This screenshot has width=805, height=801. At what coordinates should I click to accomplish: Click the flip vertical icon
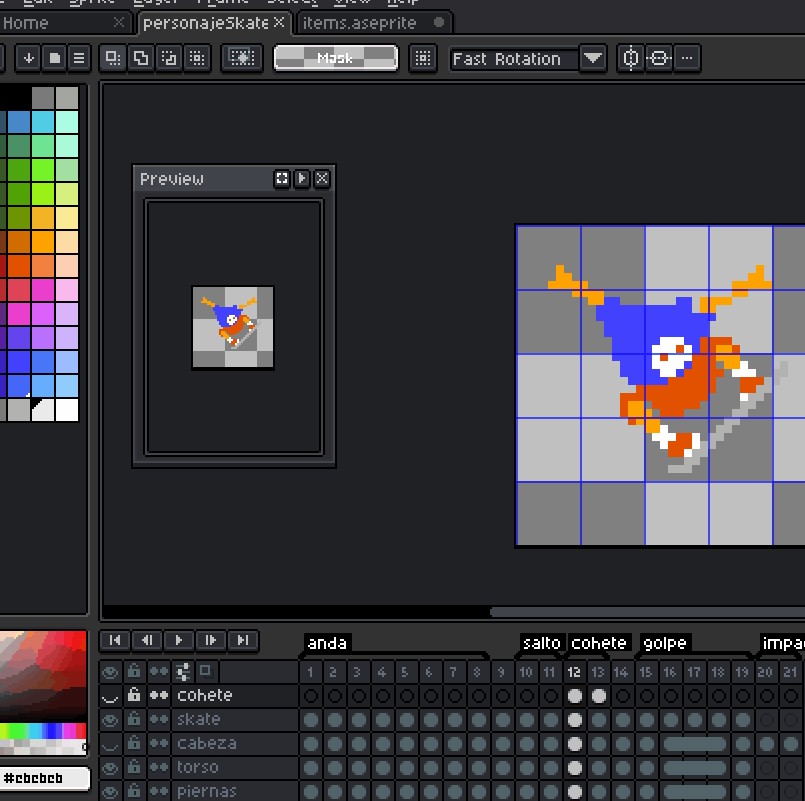[659, 58]
